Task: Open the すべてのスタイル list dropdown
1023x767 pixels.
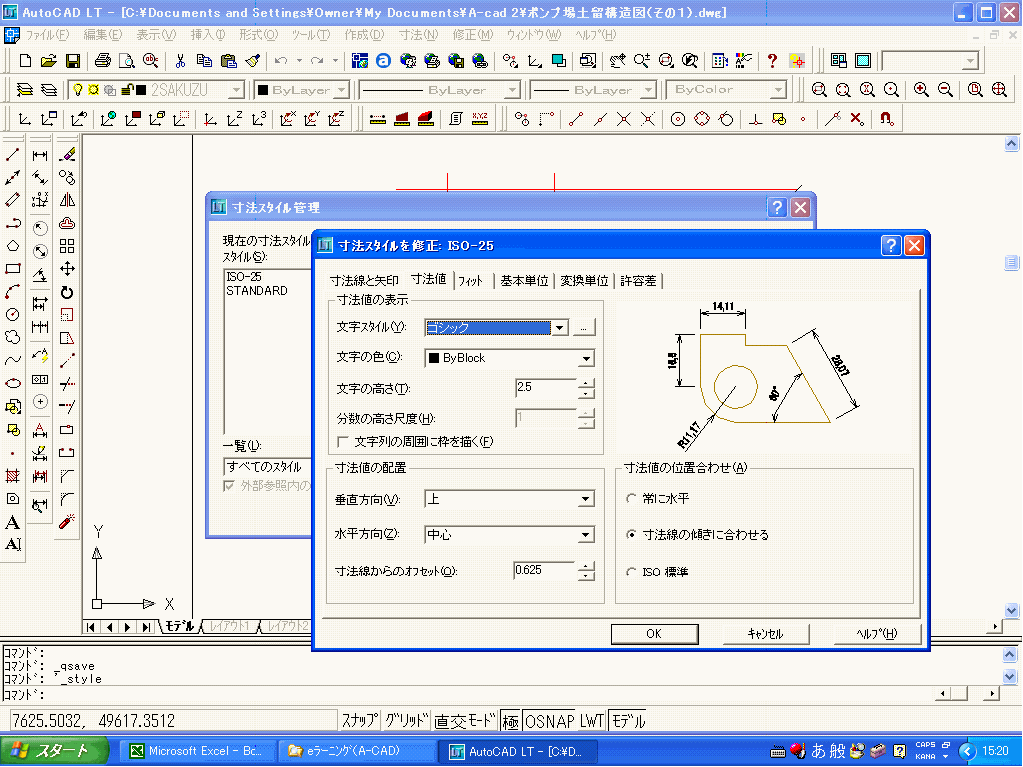Action: click(x=267, y=467)
